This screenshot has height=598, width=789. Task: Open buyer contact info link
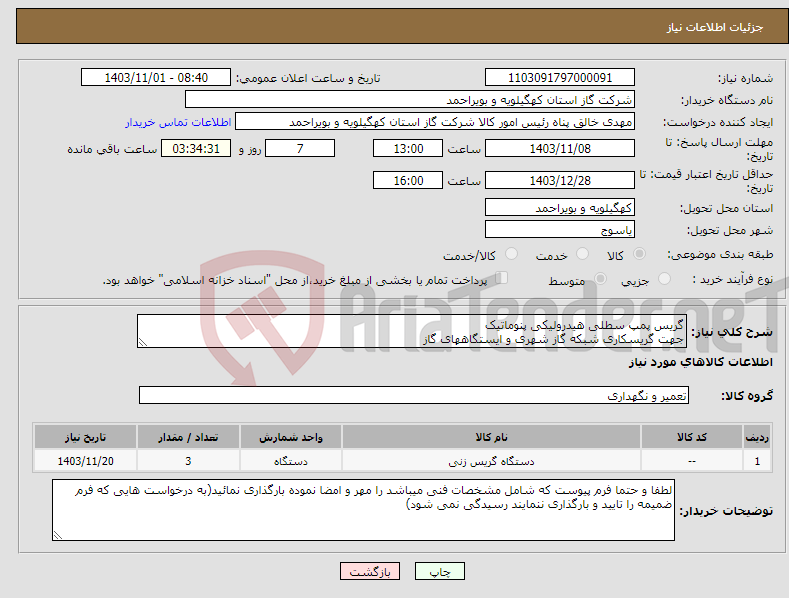point(178,122)
